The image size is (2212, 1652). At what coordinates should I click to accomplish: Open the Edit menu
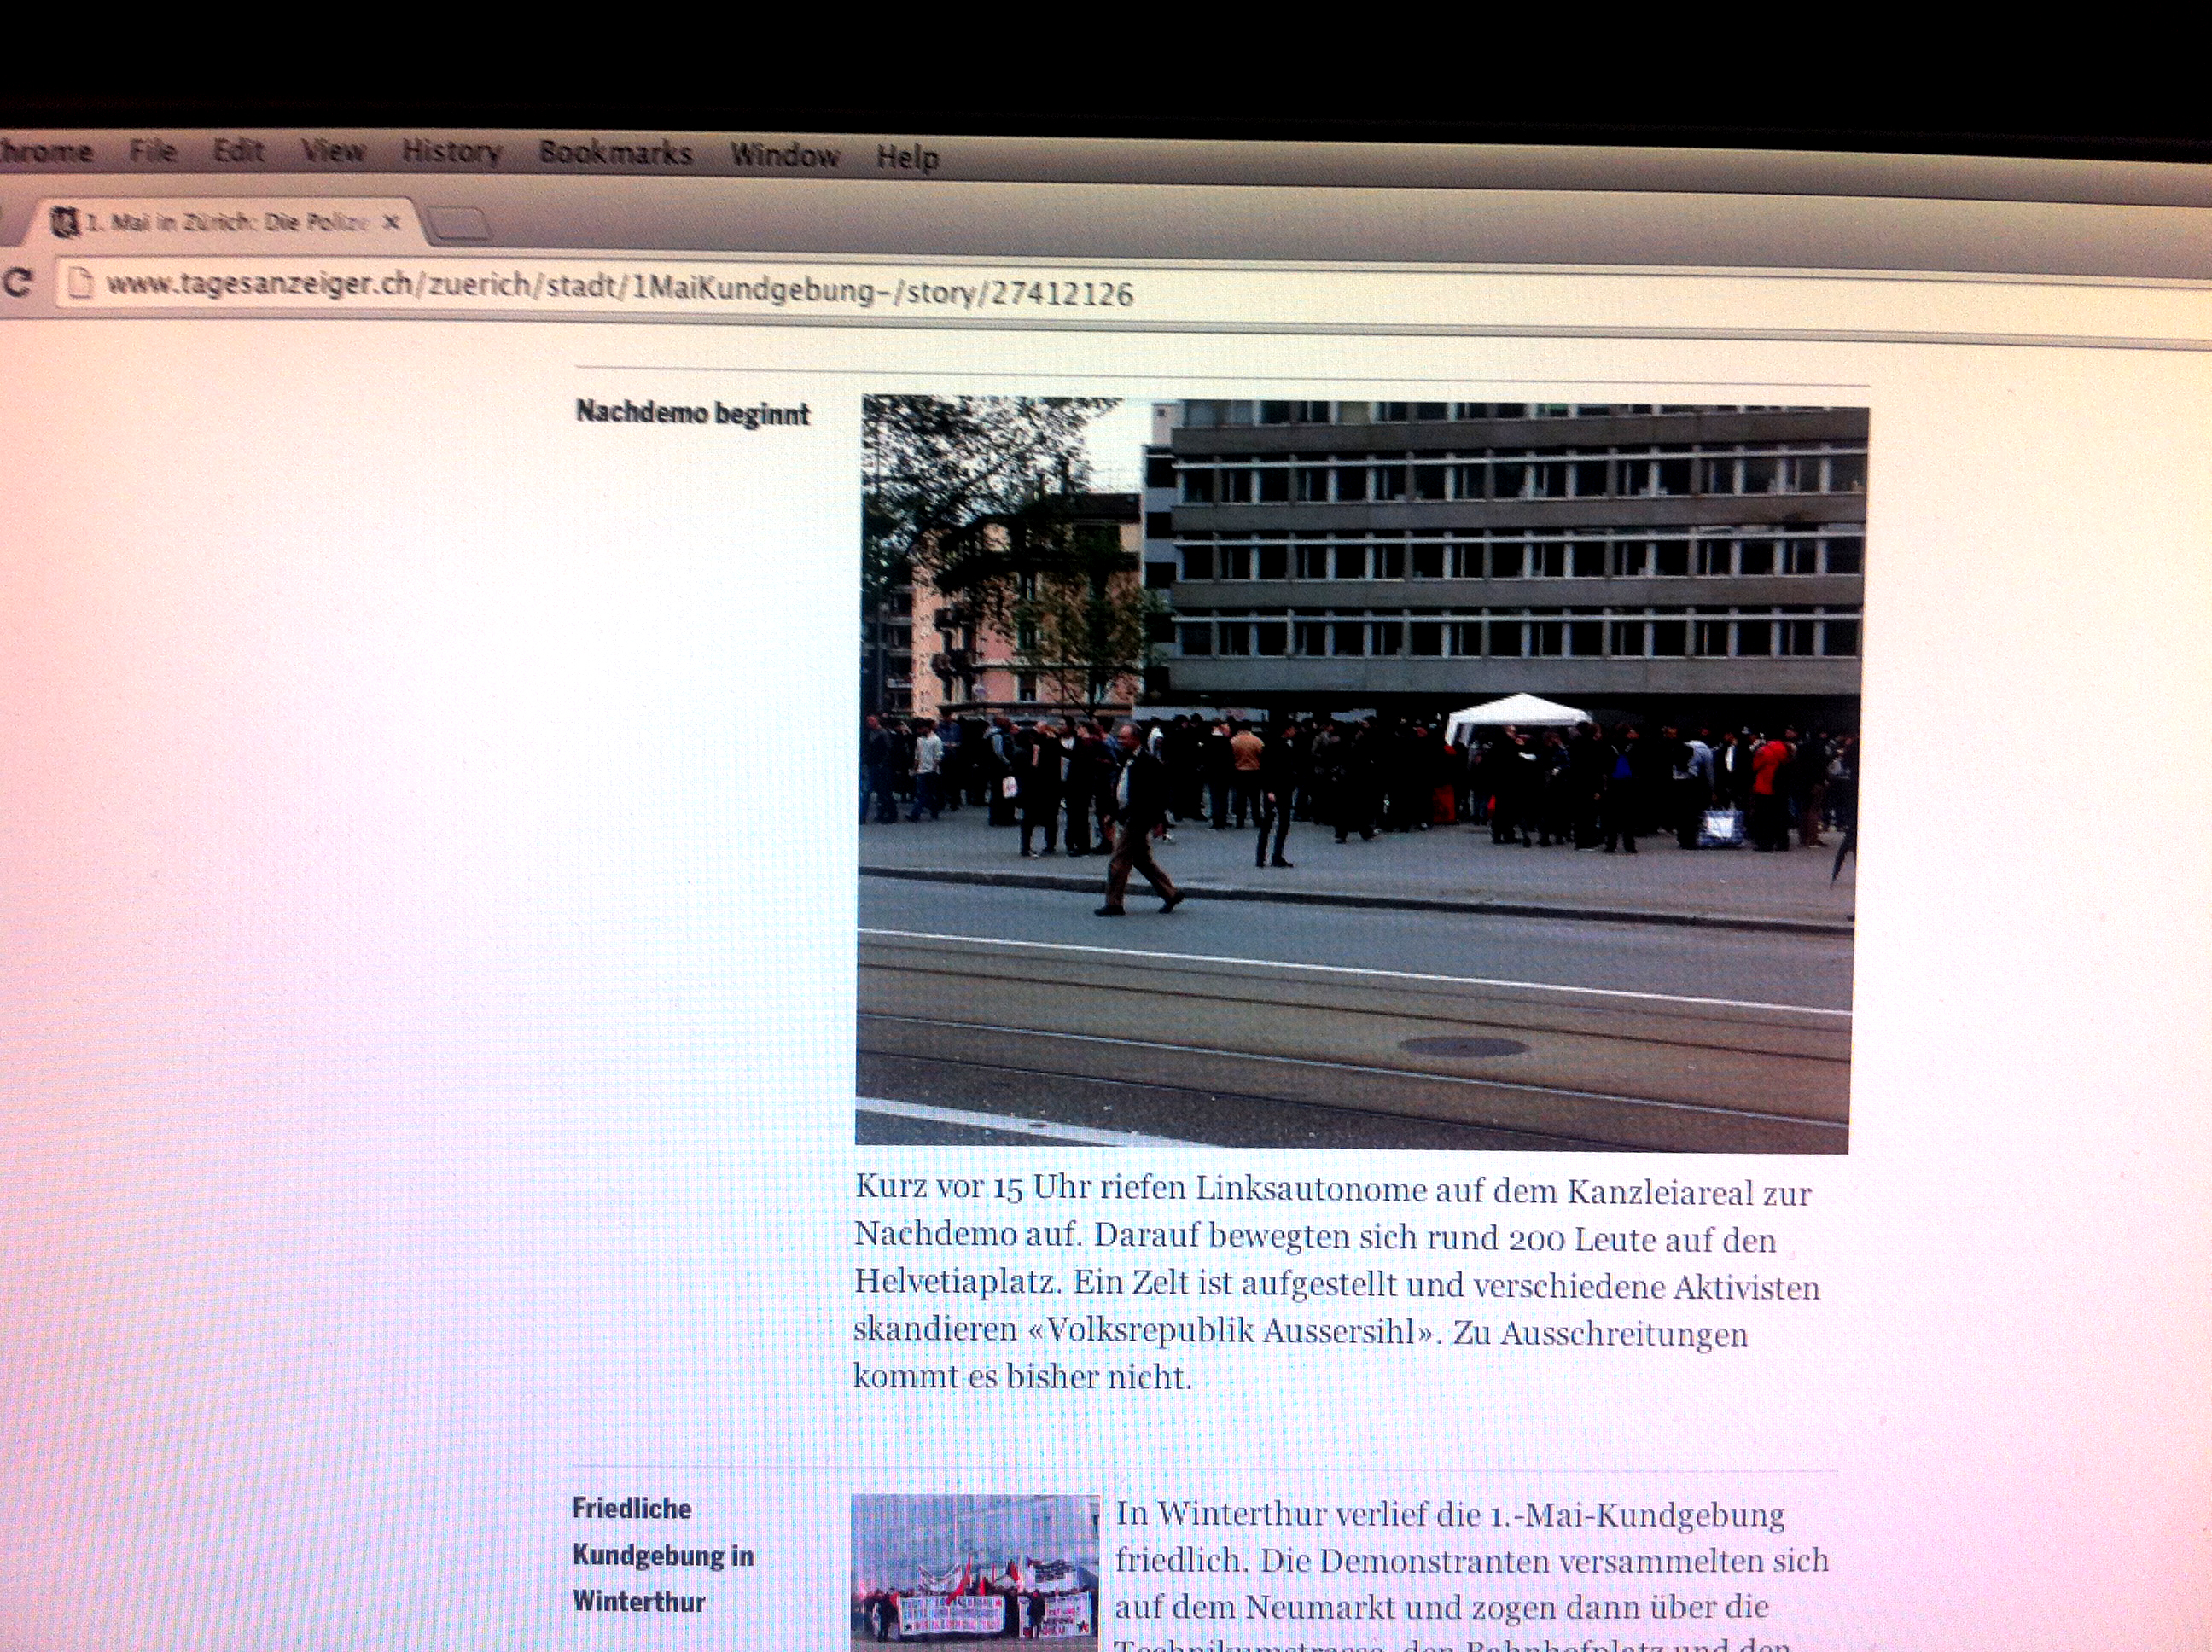[238, 151]
